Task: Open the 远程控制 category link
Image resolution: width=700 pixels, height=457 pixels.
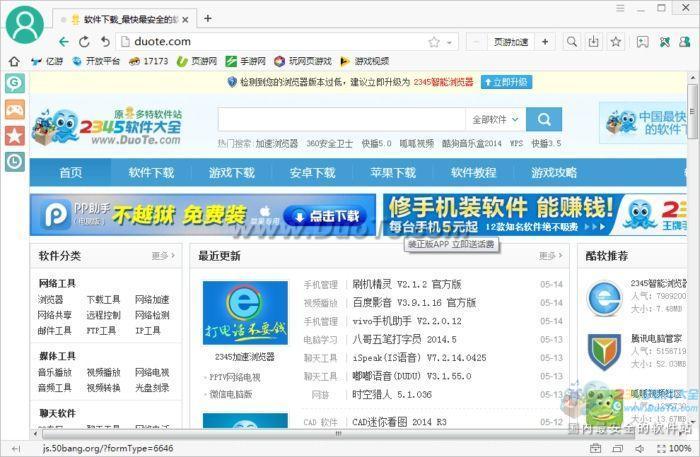Action: click(103, 315)
